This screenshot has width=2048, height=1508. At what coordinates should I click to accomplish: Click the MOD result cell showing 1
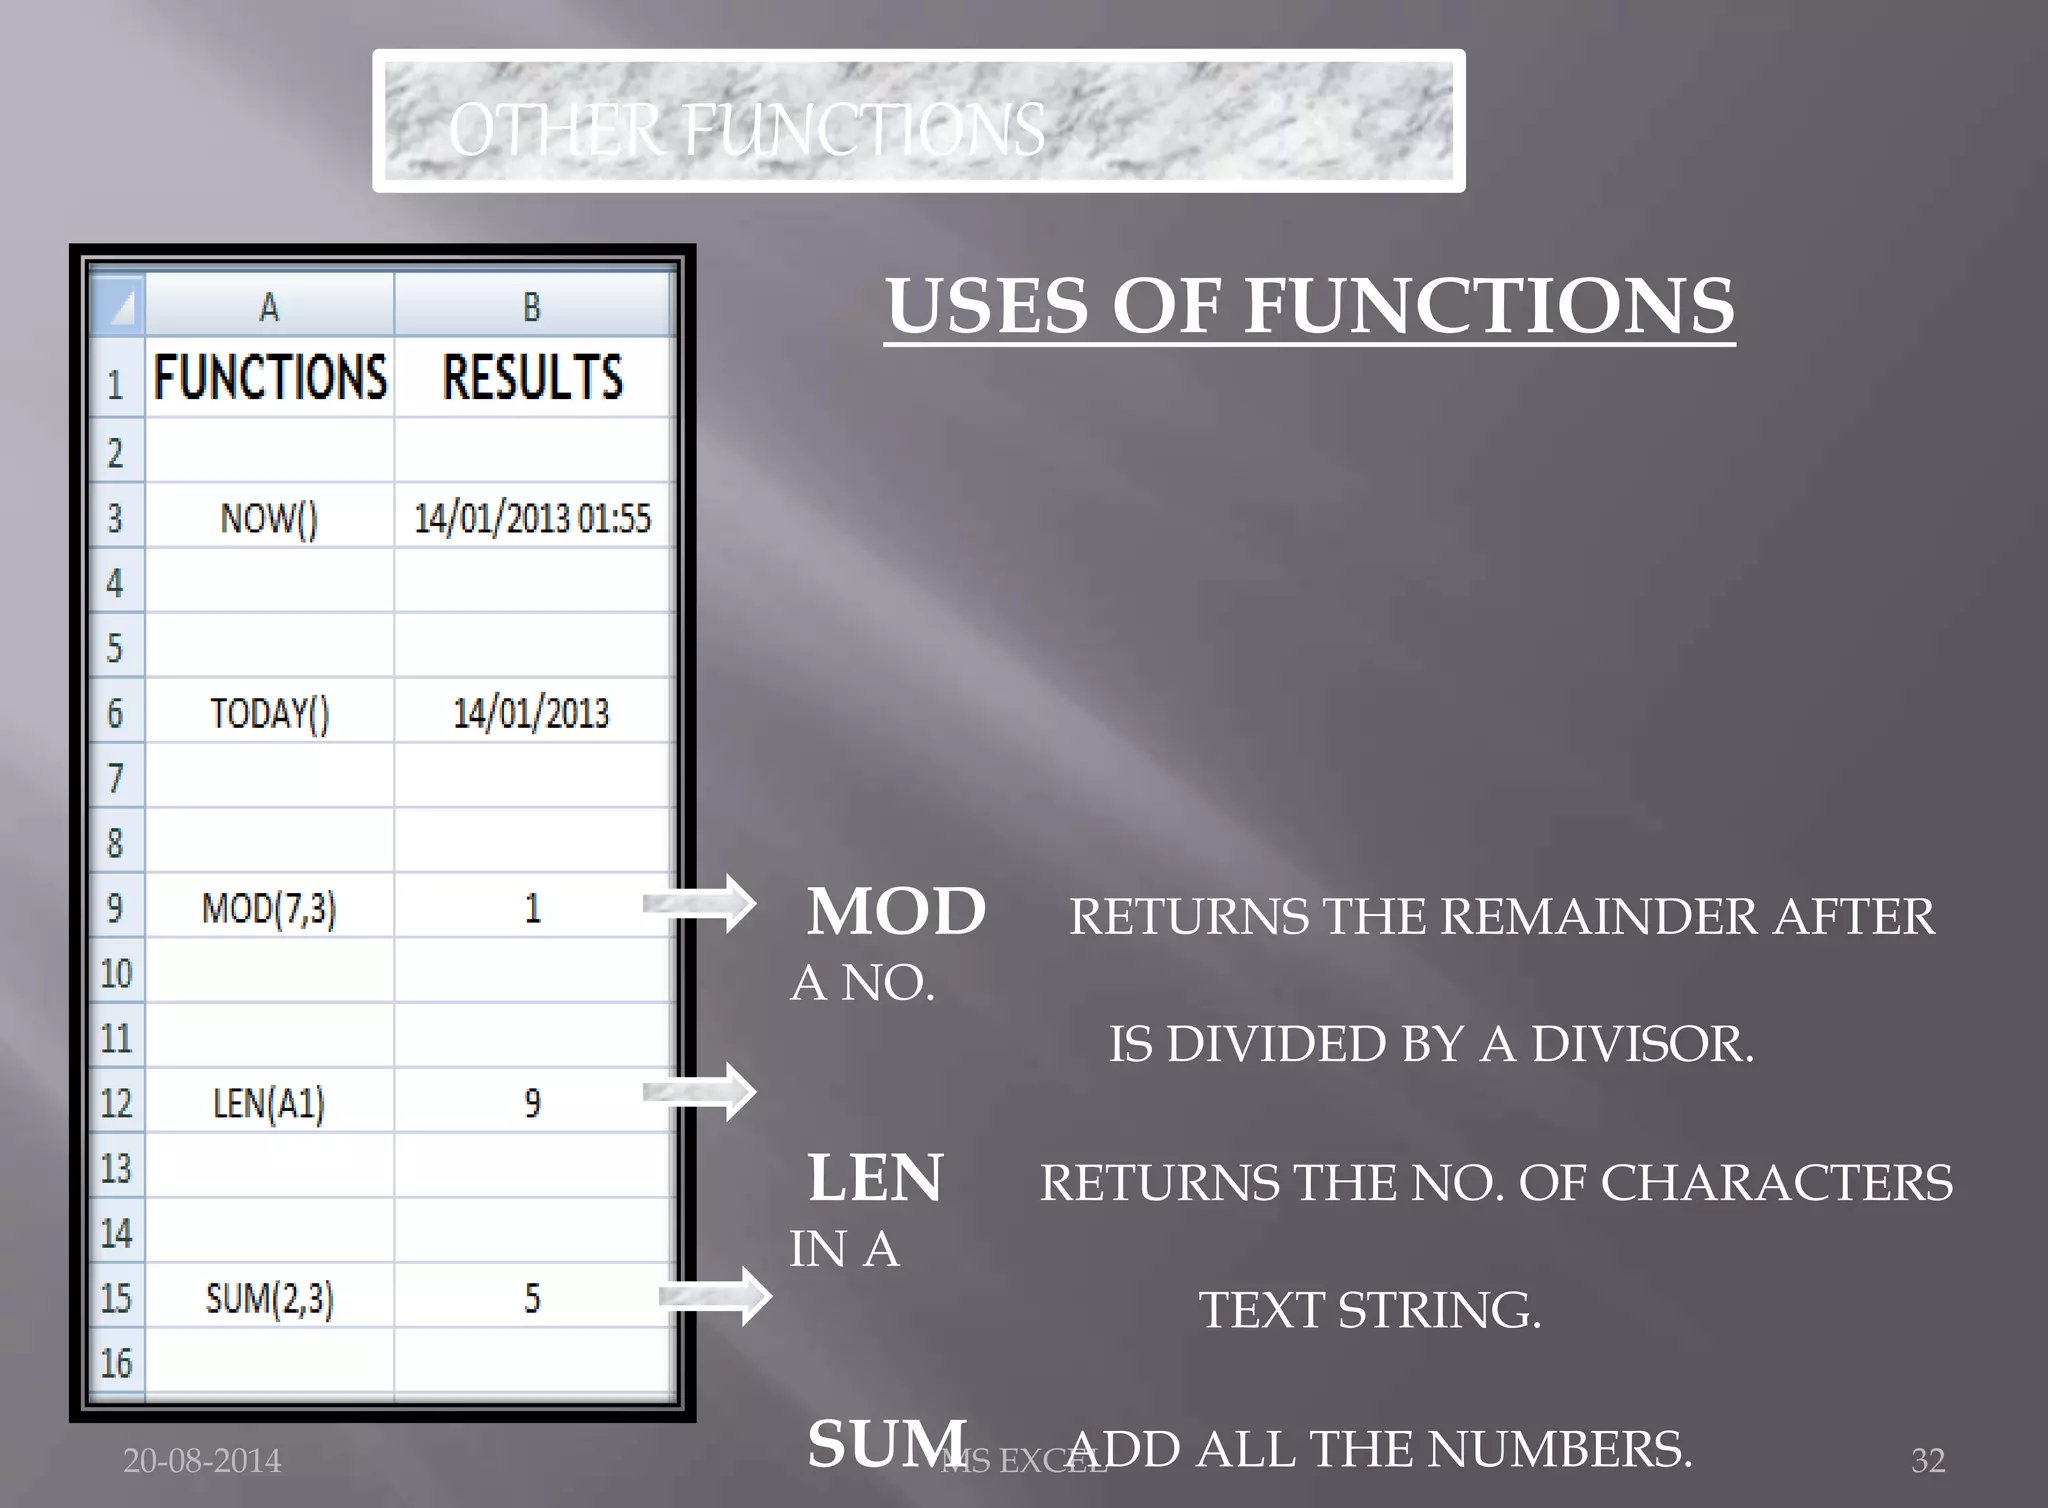click(x=533, y=906)
